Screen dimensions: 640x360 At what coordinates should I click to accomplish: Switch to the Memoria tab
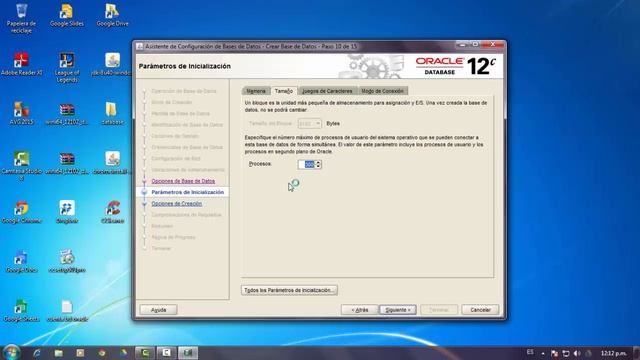pos(256,91)
